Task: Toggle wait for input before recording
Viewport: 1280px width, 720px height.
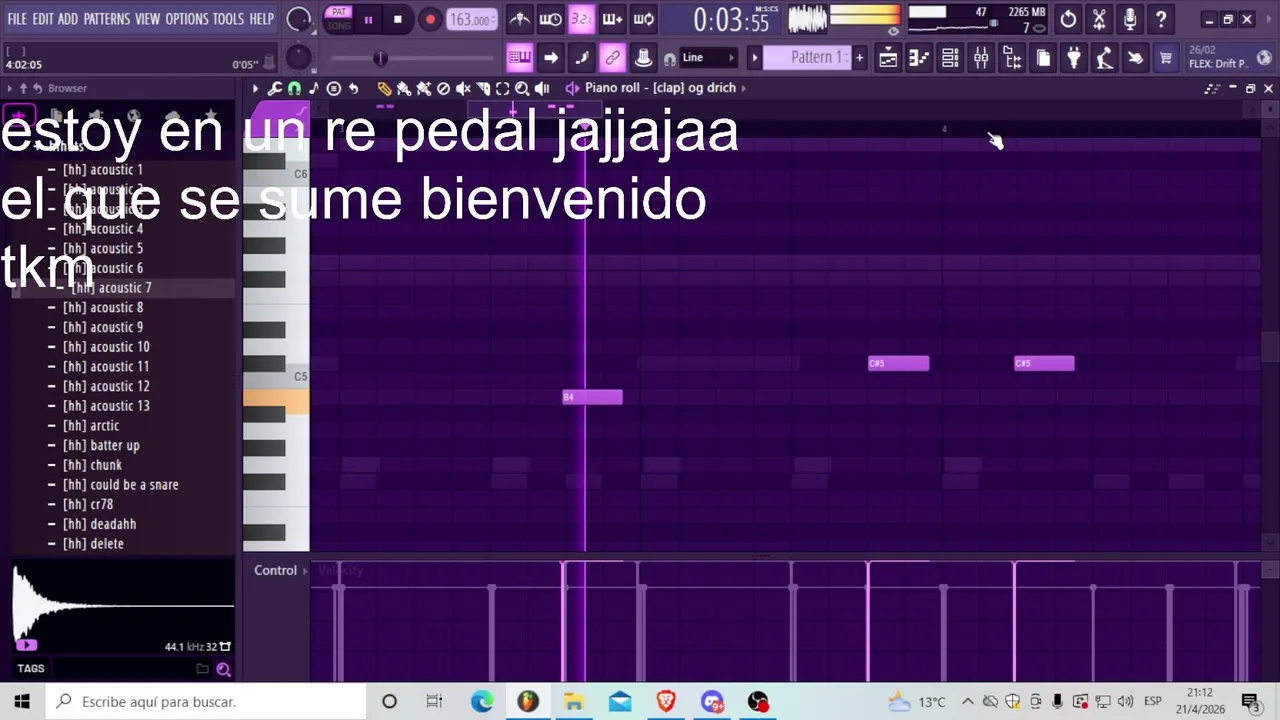Action: pos(550,19)
